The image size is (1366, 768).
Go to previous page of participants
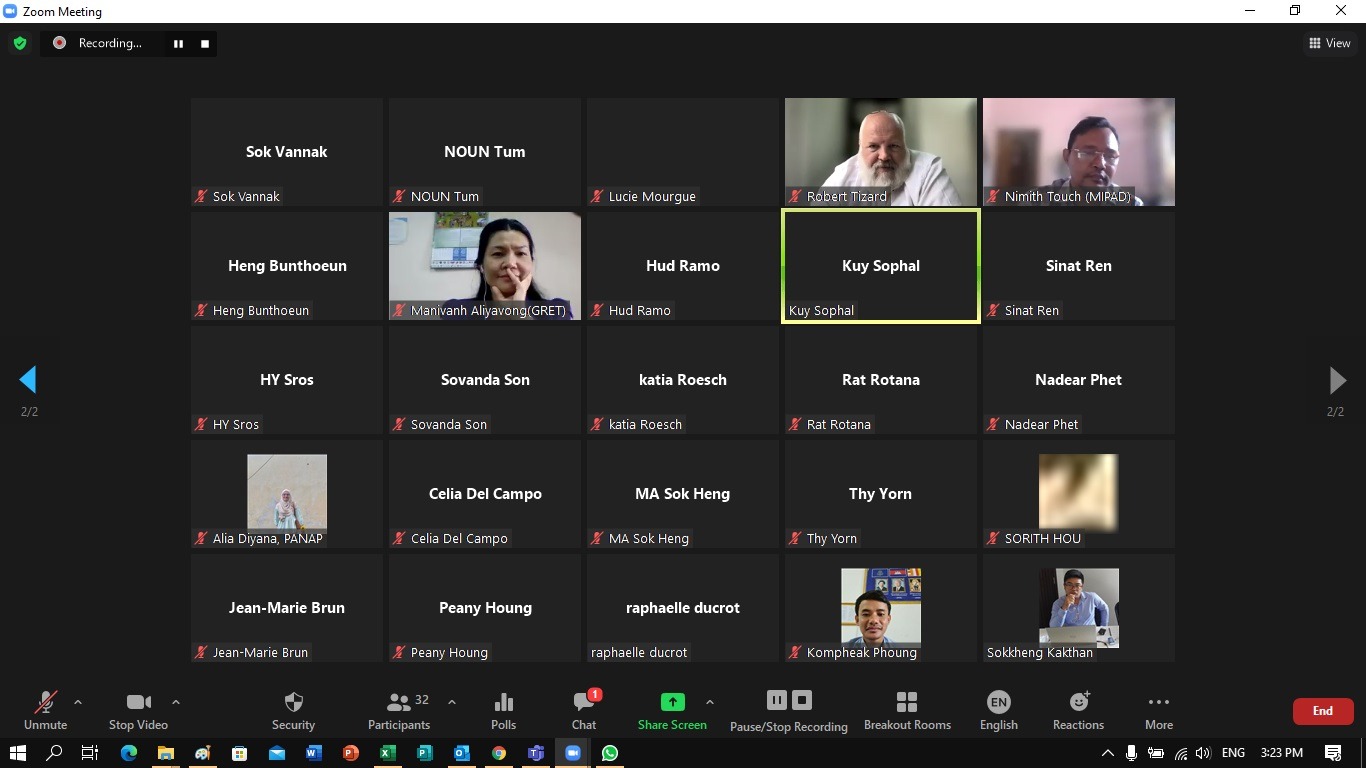tap(28, 380)
